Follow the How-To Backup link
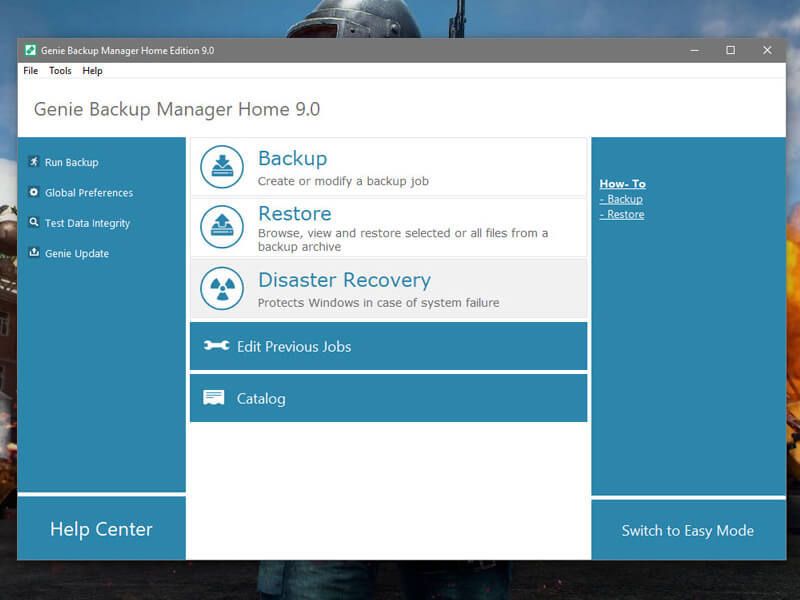The height and width of the screenshot is (600, 800). coord(622,199)
